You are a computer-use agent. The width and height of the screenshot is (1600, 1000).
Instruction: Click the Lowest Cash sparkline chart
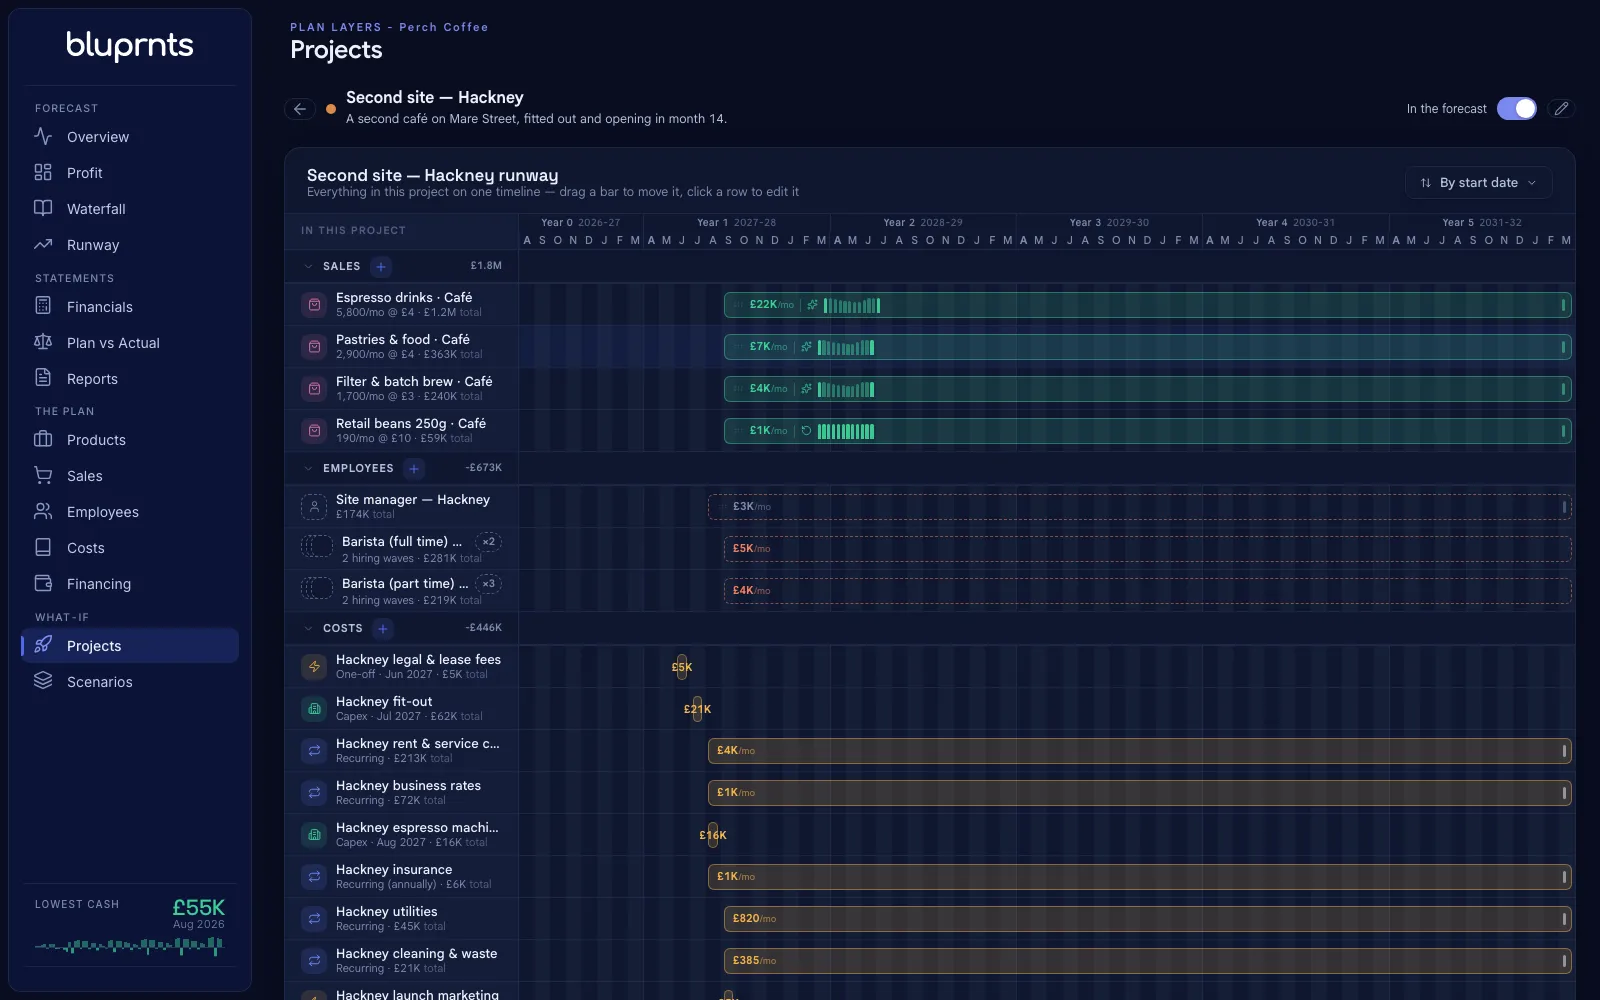[x=129, y=945]
